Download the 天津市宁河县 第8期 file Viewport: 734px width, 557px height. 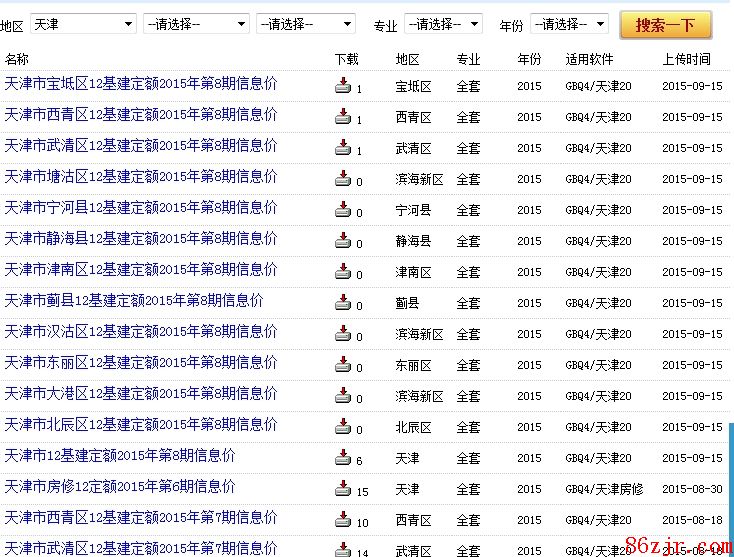(x=343, y=210)
